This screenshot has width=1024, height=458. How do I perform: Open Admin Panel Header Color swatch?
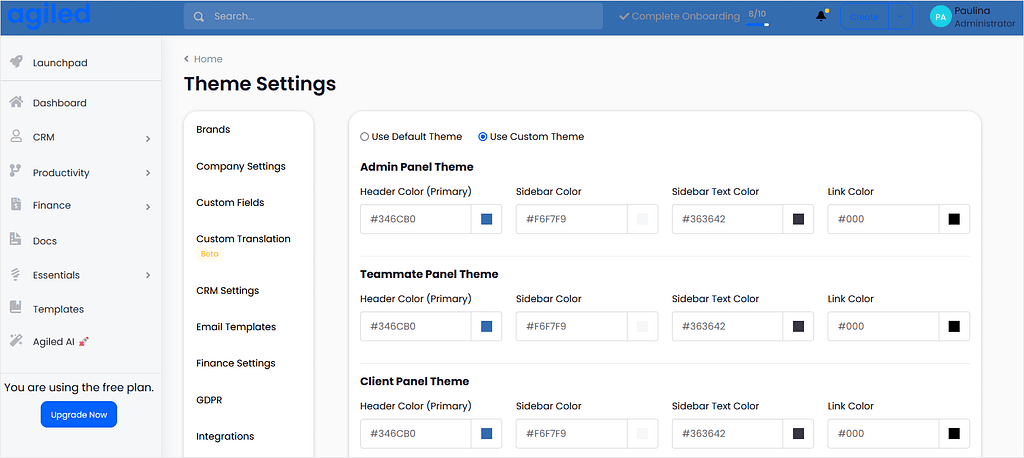point(487,219)
